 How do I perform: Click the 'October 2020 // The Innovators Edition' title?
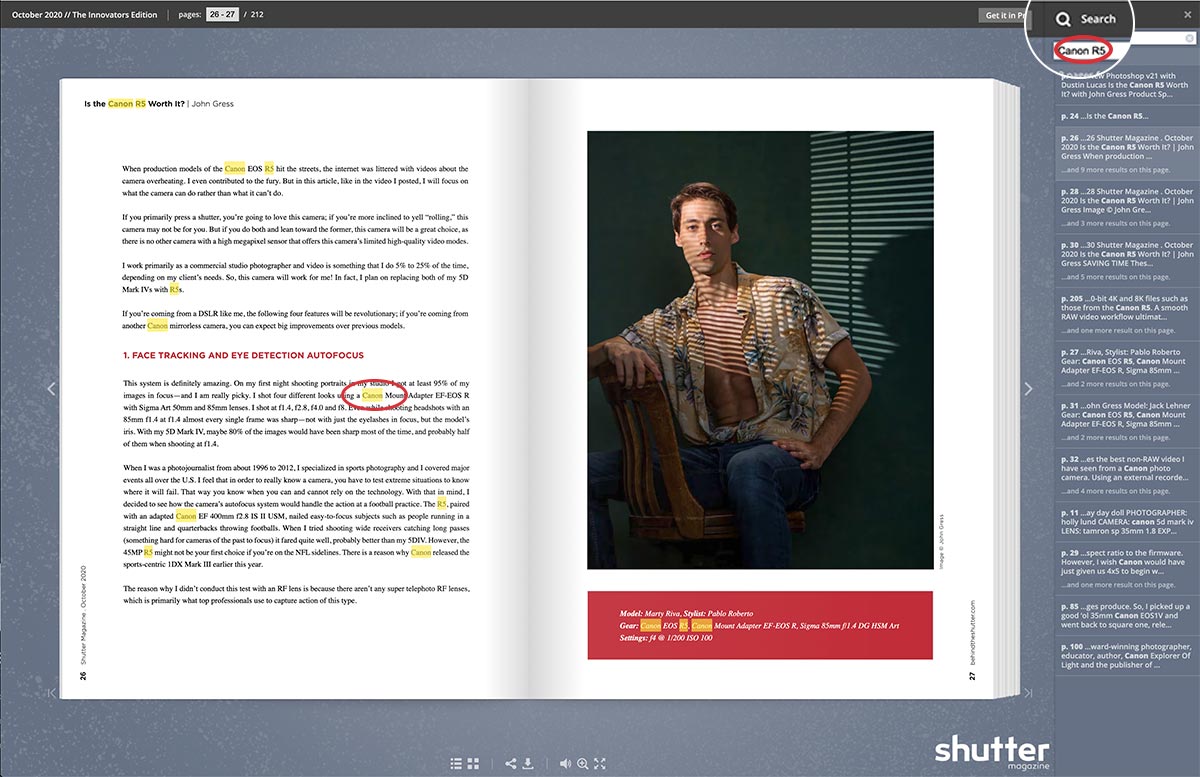click(85, 15)
